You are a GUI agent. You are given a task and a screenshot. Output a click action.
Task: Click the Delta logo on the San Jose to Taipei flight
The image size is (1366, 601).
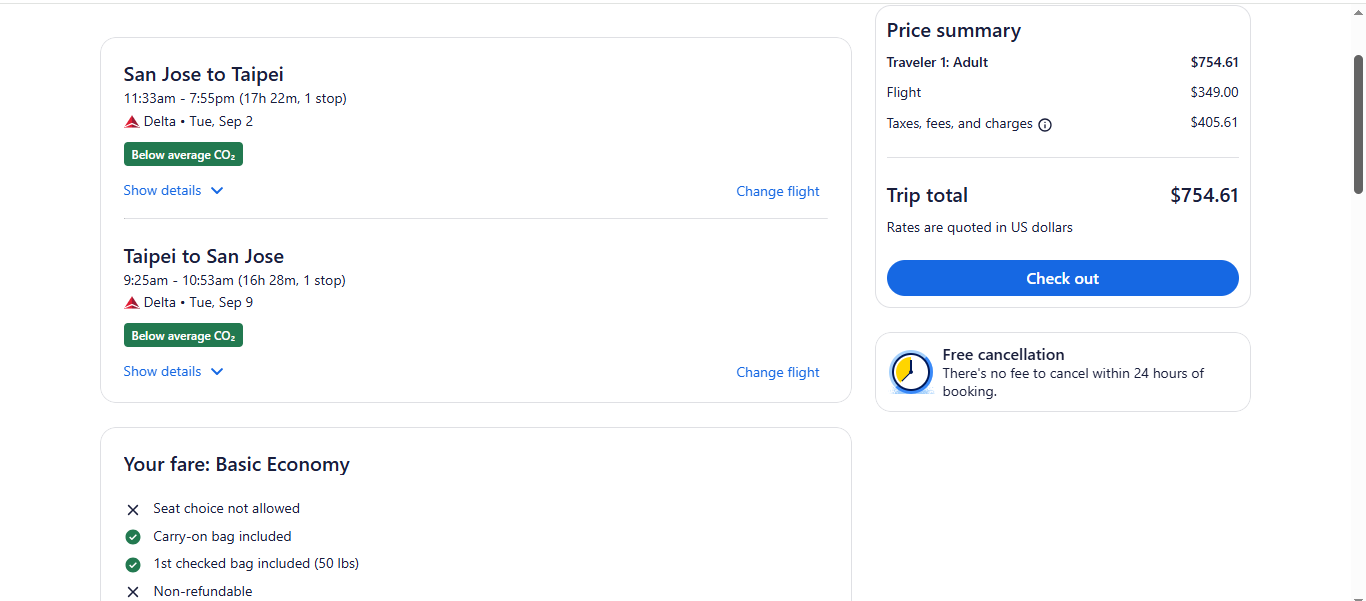pyautogui.click(x=132, y=122)
